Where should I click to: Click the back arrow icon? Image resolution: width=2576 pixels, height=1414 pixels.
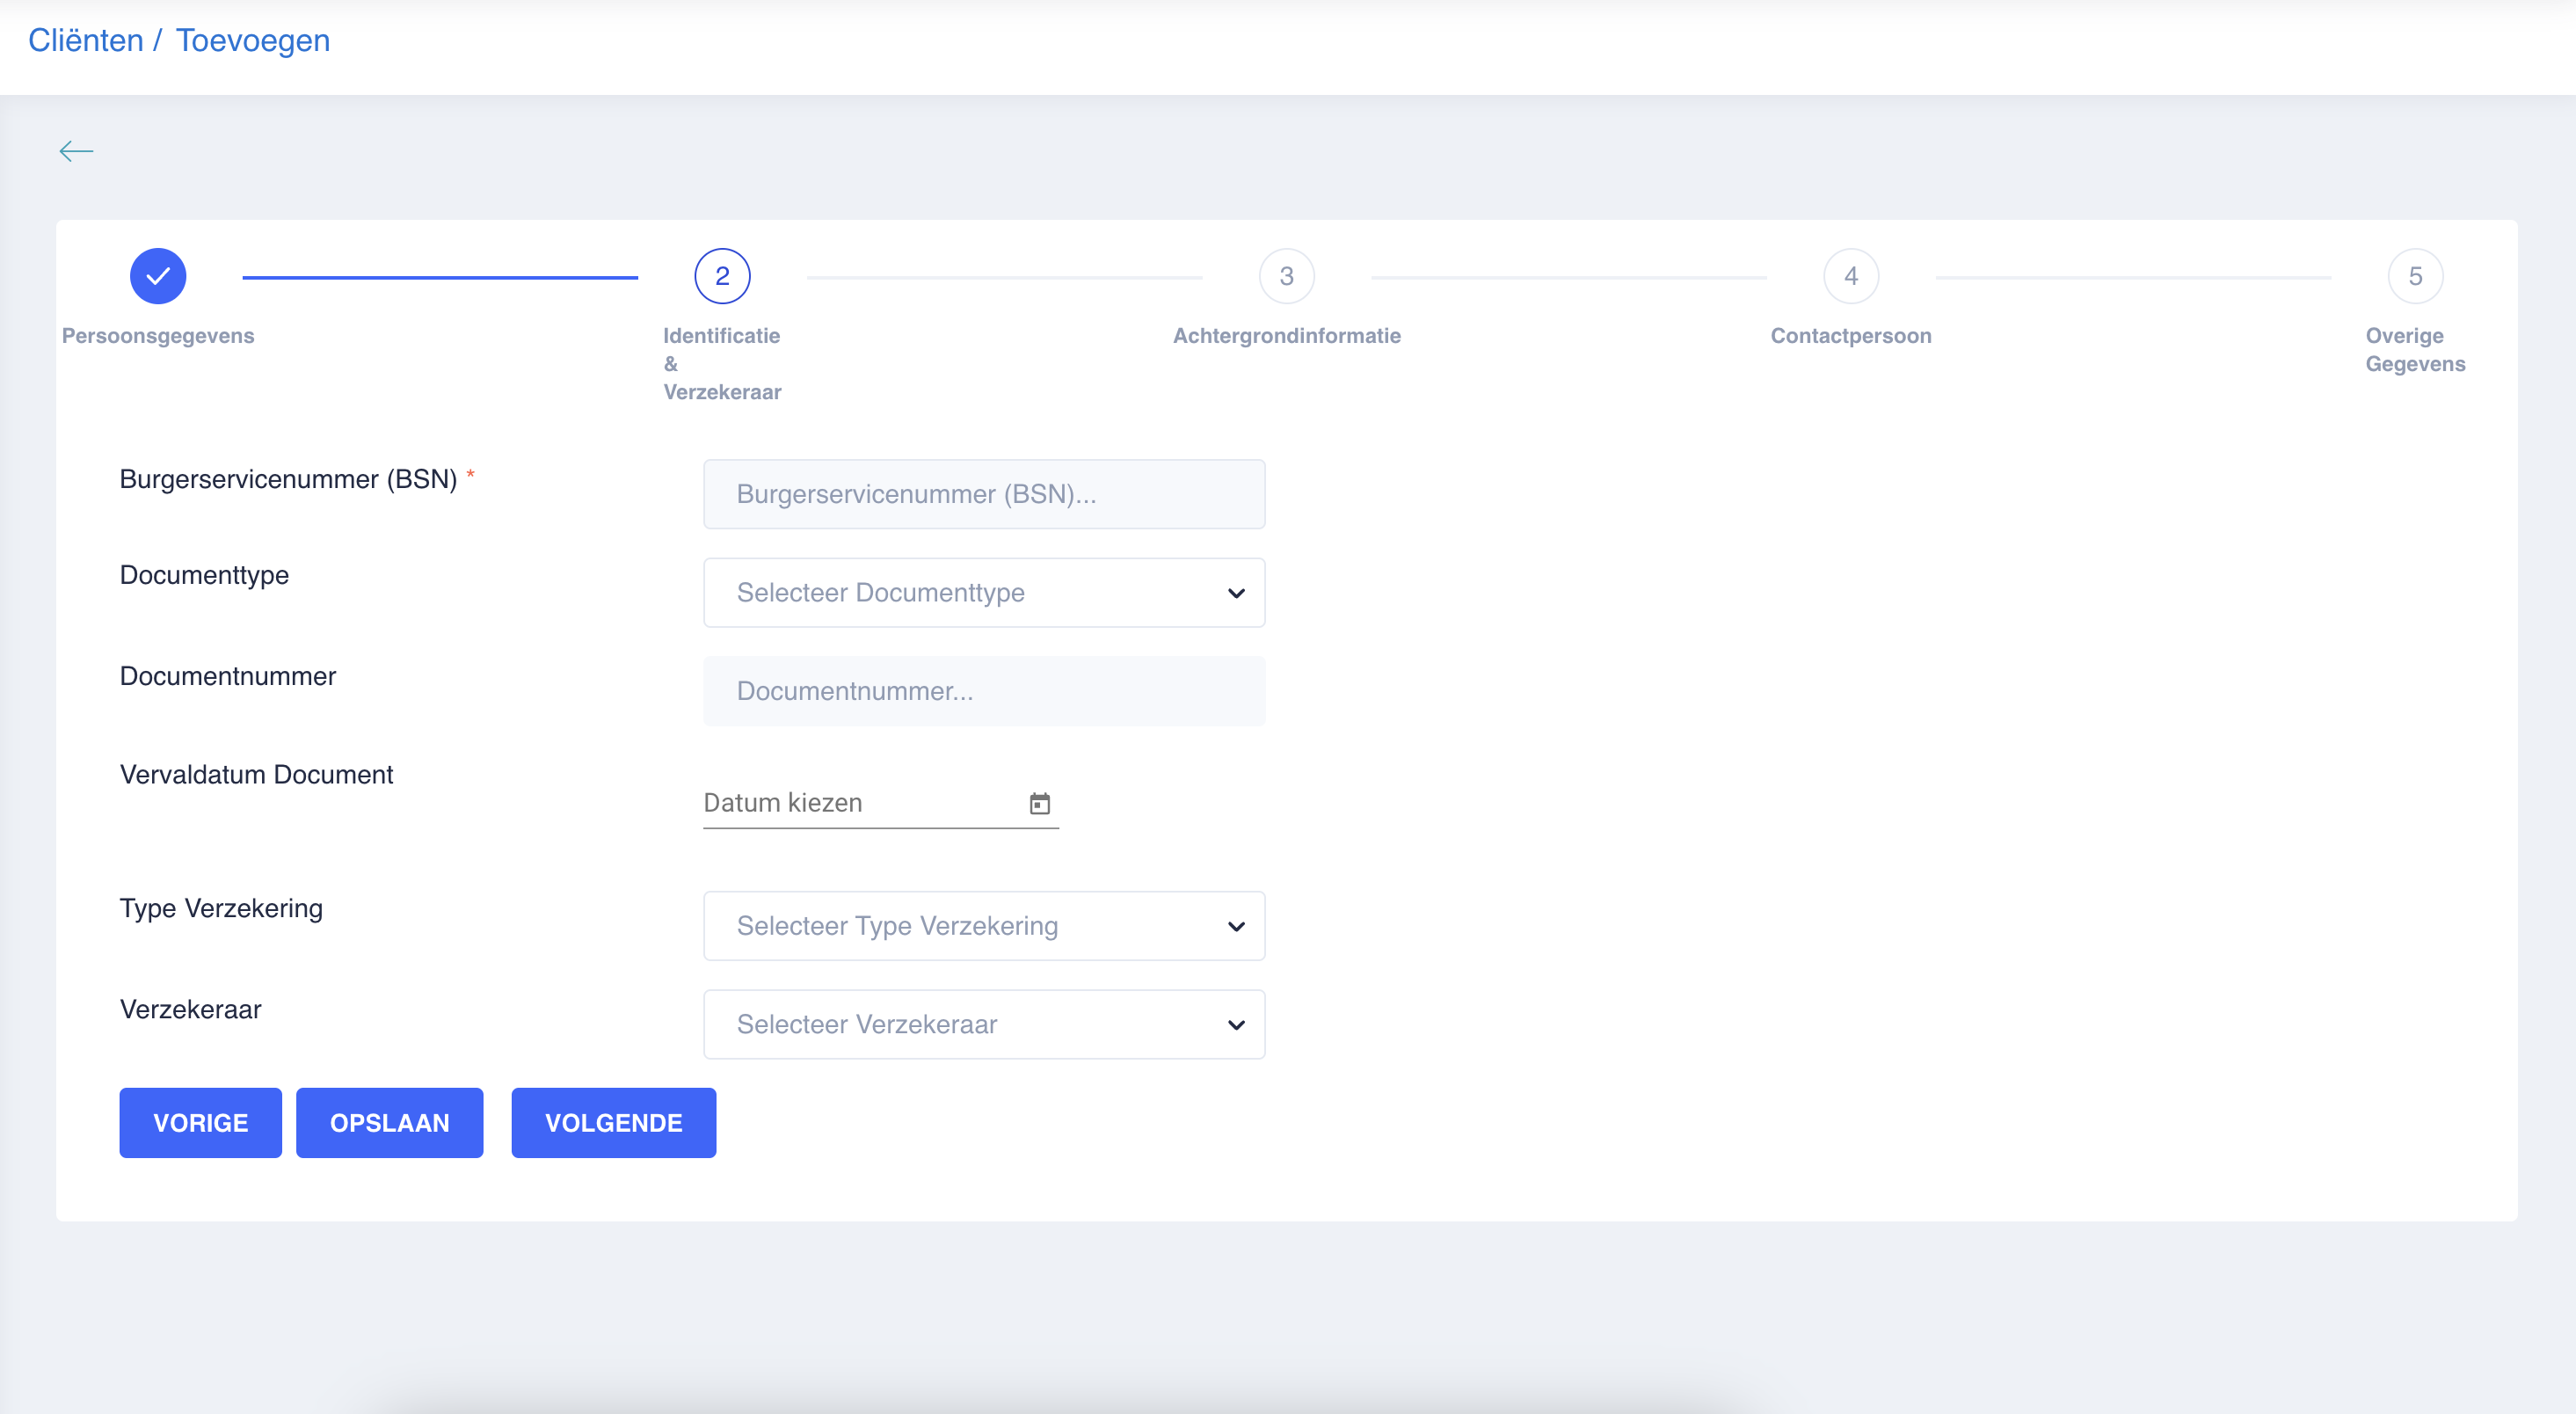tap(76, 151)
